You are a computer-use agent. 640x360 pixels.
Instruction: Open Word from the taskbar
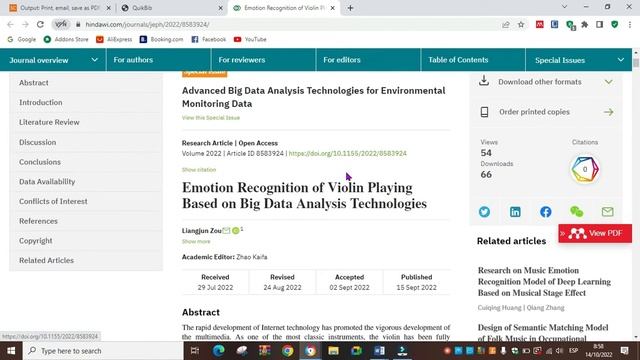379,351
